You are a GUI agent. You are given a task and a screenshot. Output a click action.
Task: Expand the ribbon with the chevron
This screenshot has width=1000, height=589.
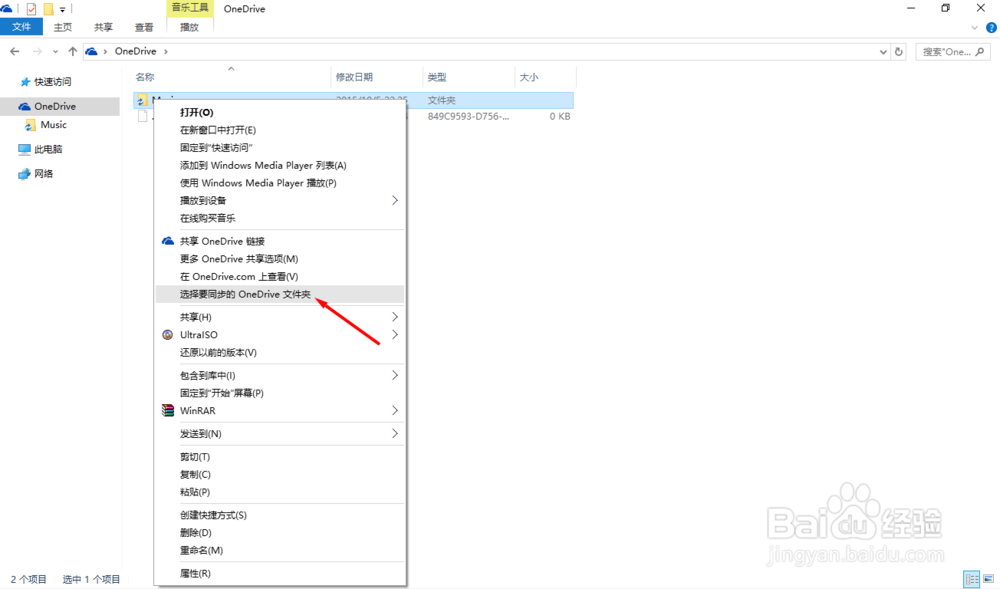pyautogui.click(x=974, y=27)
